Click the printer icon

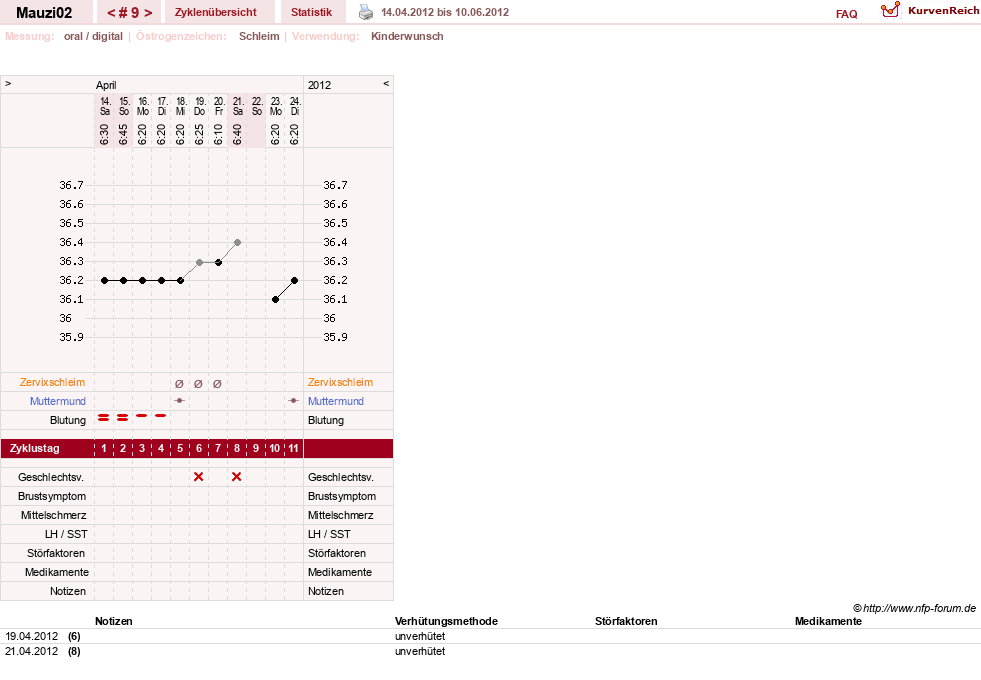point(366,12)
